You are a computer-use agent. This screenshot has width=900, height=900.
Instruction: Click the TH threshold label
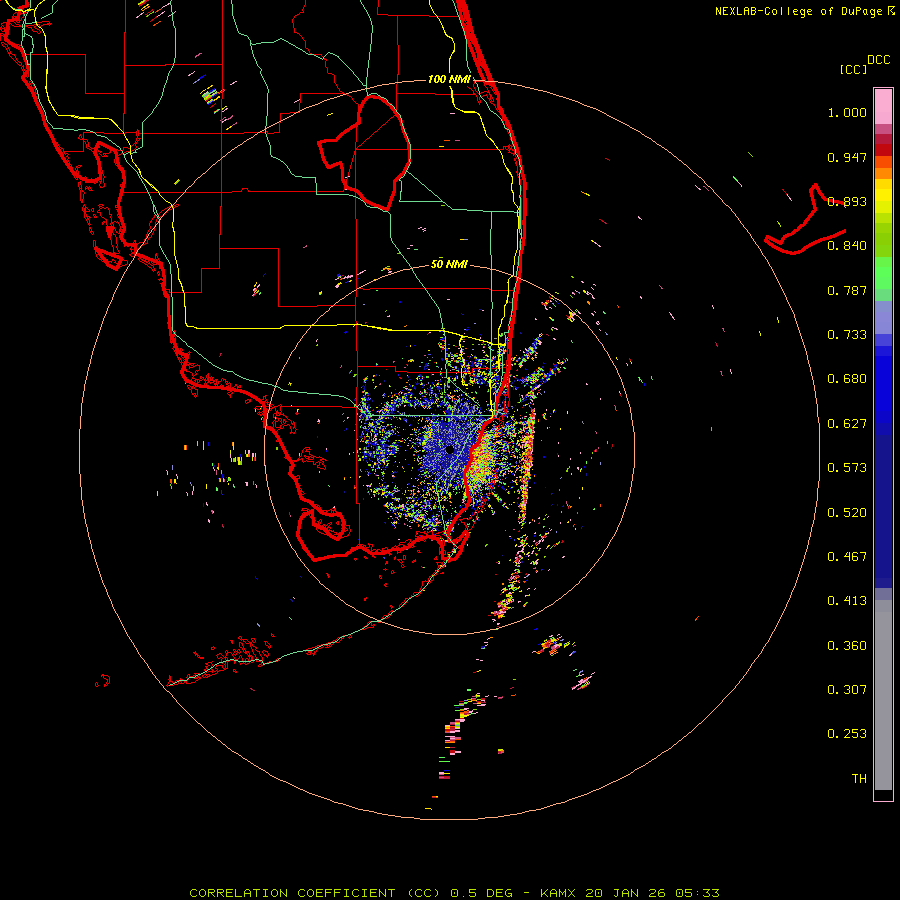859,779
